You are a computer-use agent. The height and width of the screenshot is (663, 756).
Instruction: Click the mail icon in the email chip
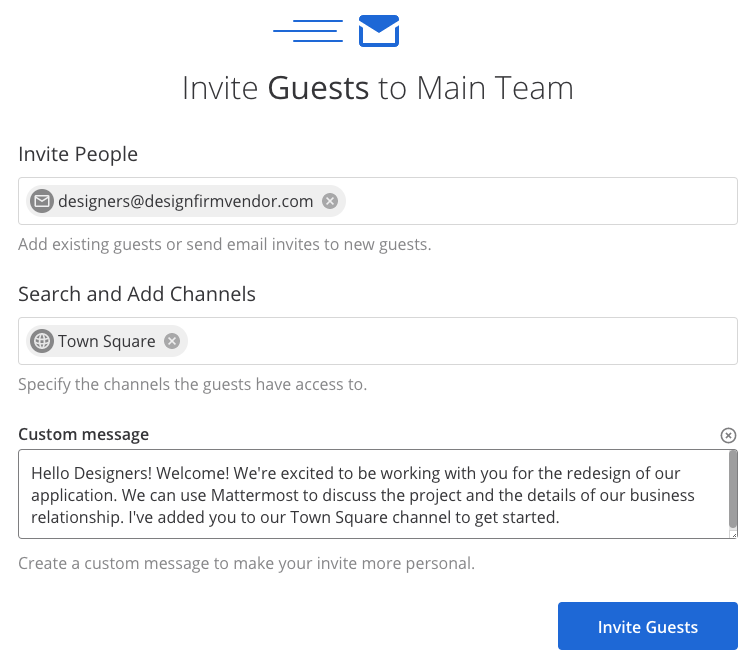point(42,201)
